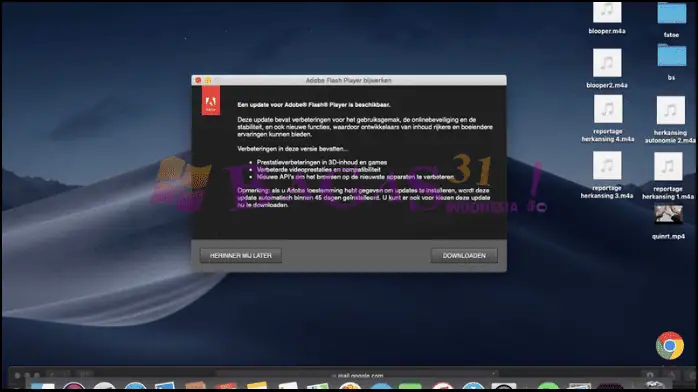Open the Google Chrome icon on desktop
Image resolution: width=698 pixels, height=392 pixels.
pos(670,345)
